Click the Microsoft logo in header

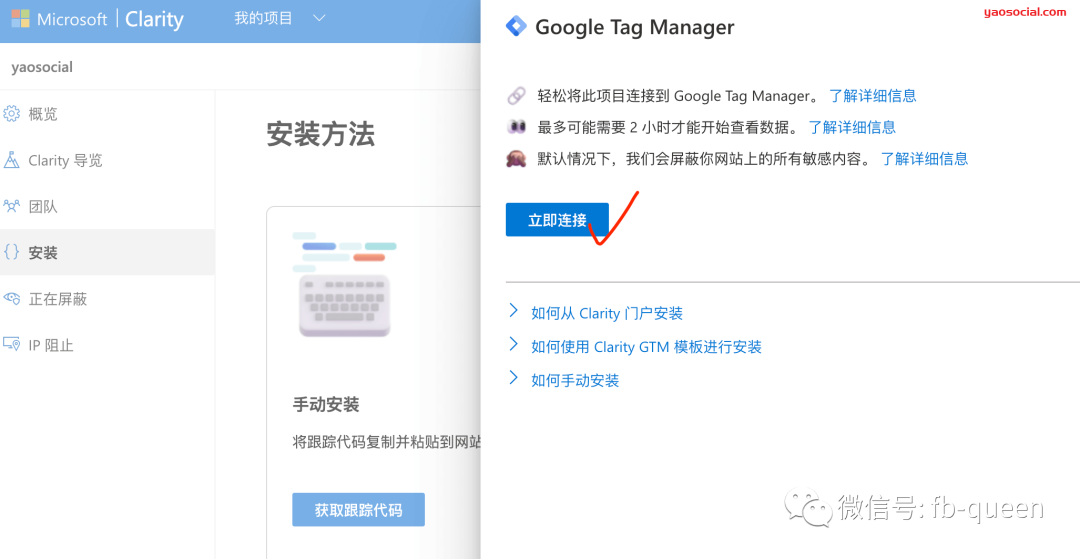click(21, 19)
